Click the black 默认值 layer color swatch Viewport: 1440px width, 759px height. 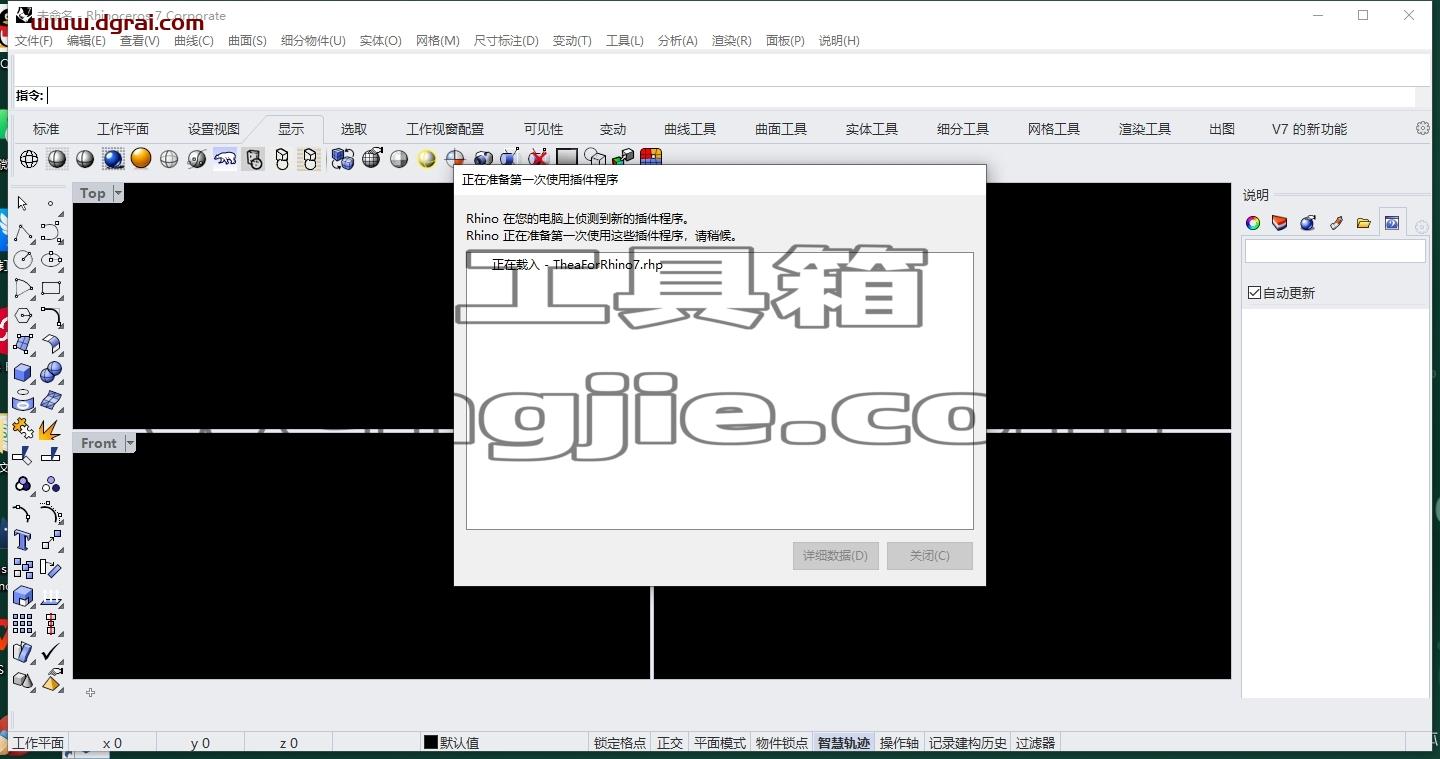[431, 742]
